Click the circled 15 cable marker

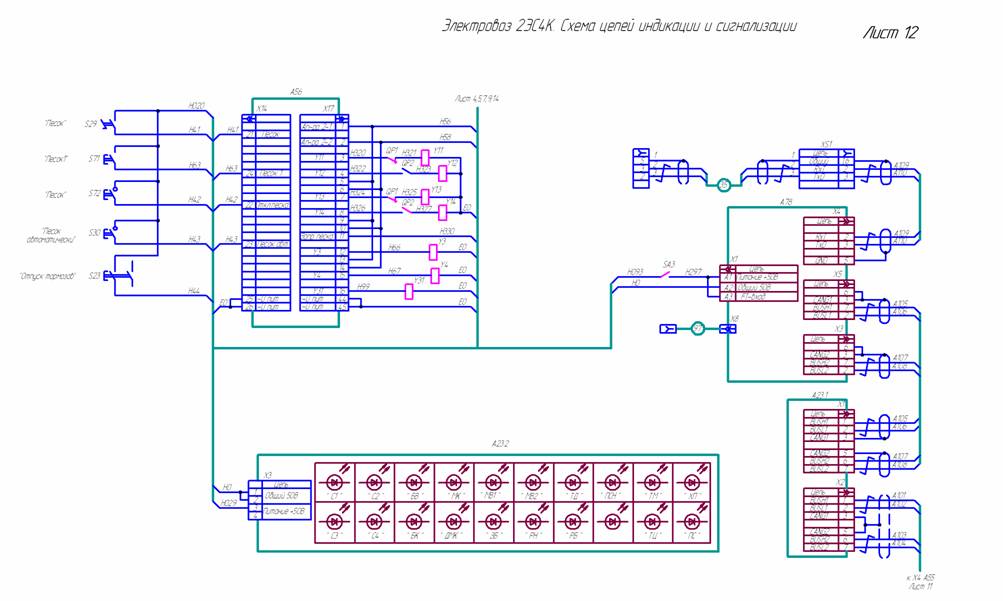tap(723, 185)
